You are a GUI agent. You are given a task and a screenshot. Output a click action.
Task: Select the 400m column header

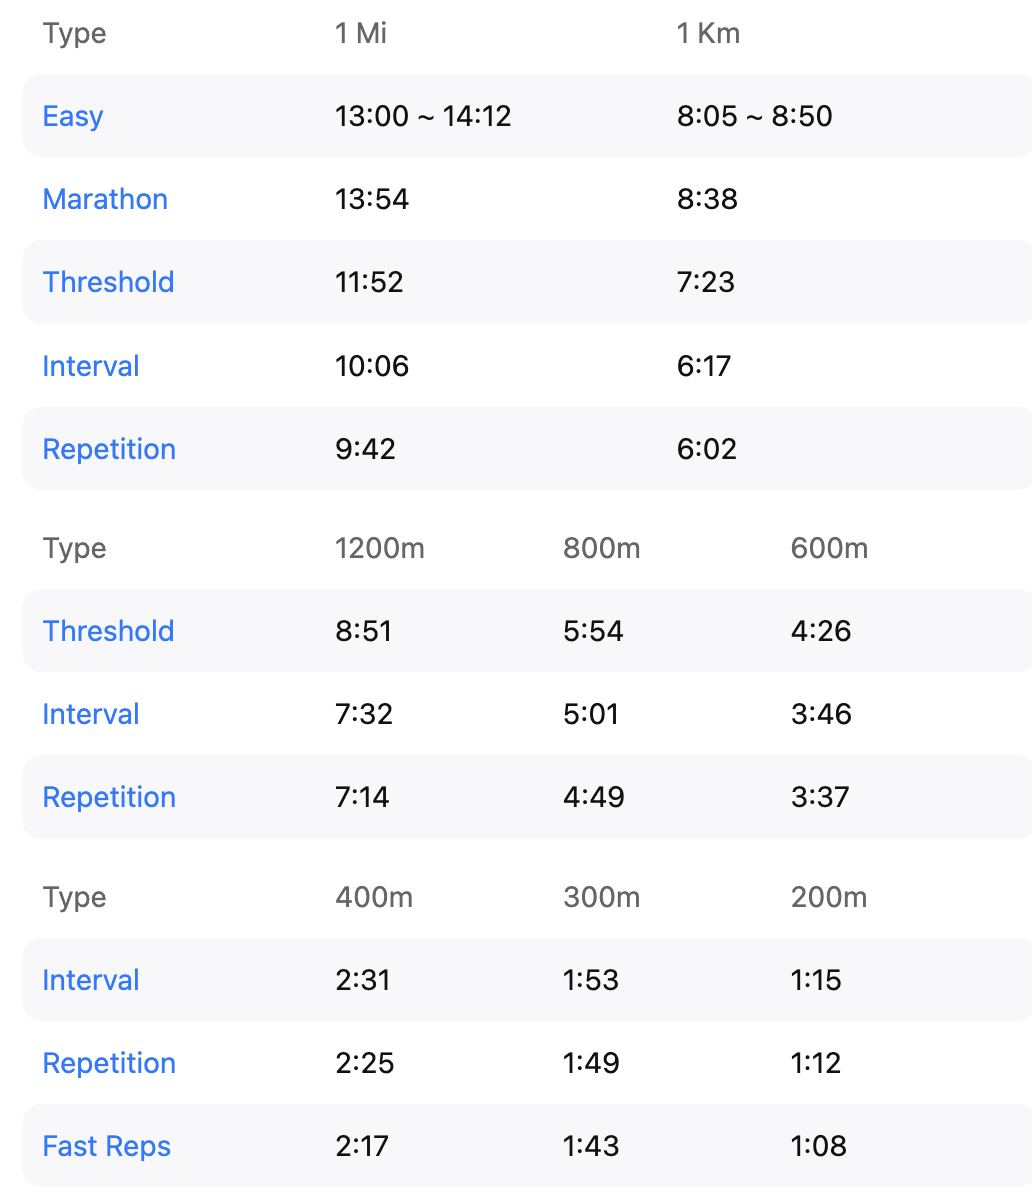(374, 897)
